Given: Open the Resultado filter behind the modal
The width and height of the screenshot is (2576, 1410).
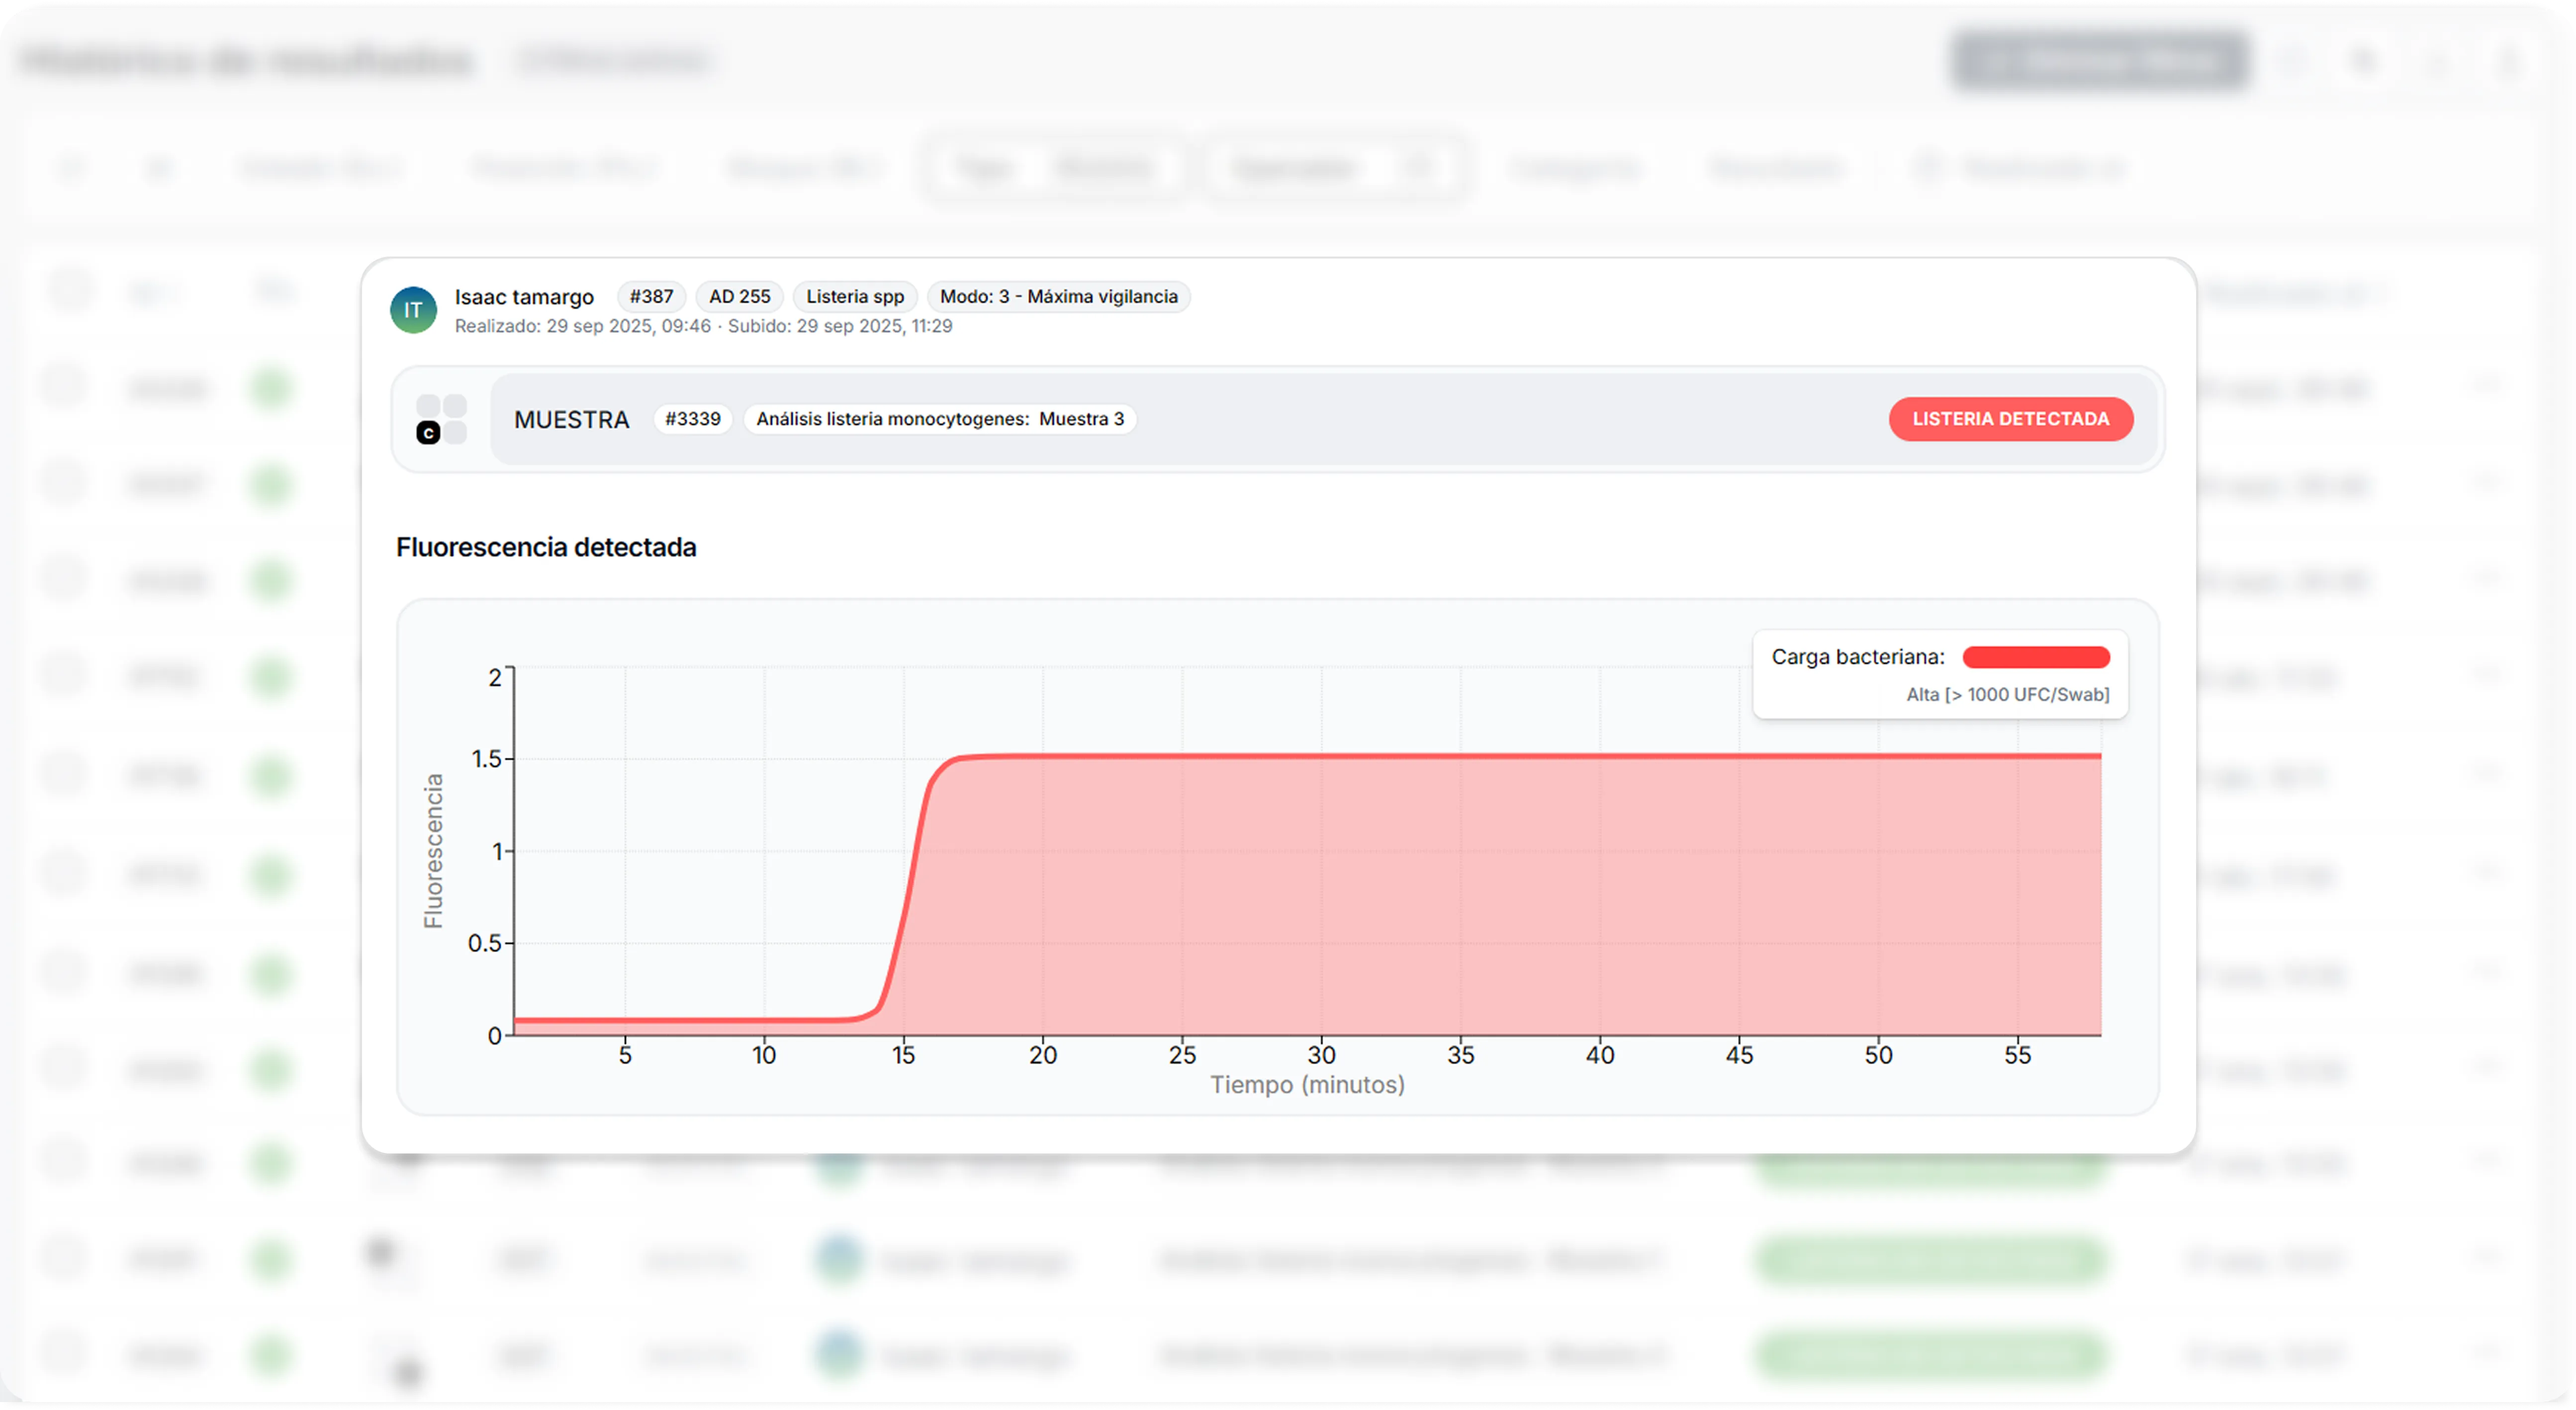Looking at the screenshot, I should [1775, 168].
